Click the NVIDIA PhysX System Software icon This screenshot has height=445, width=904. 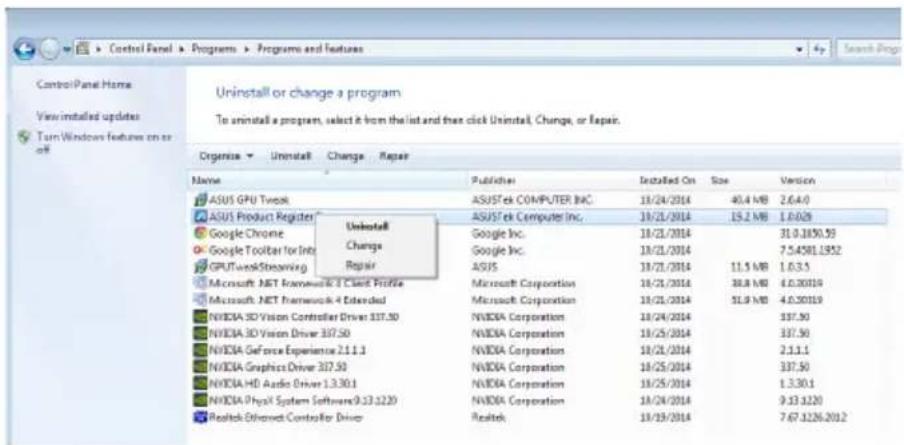(200, 400)
